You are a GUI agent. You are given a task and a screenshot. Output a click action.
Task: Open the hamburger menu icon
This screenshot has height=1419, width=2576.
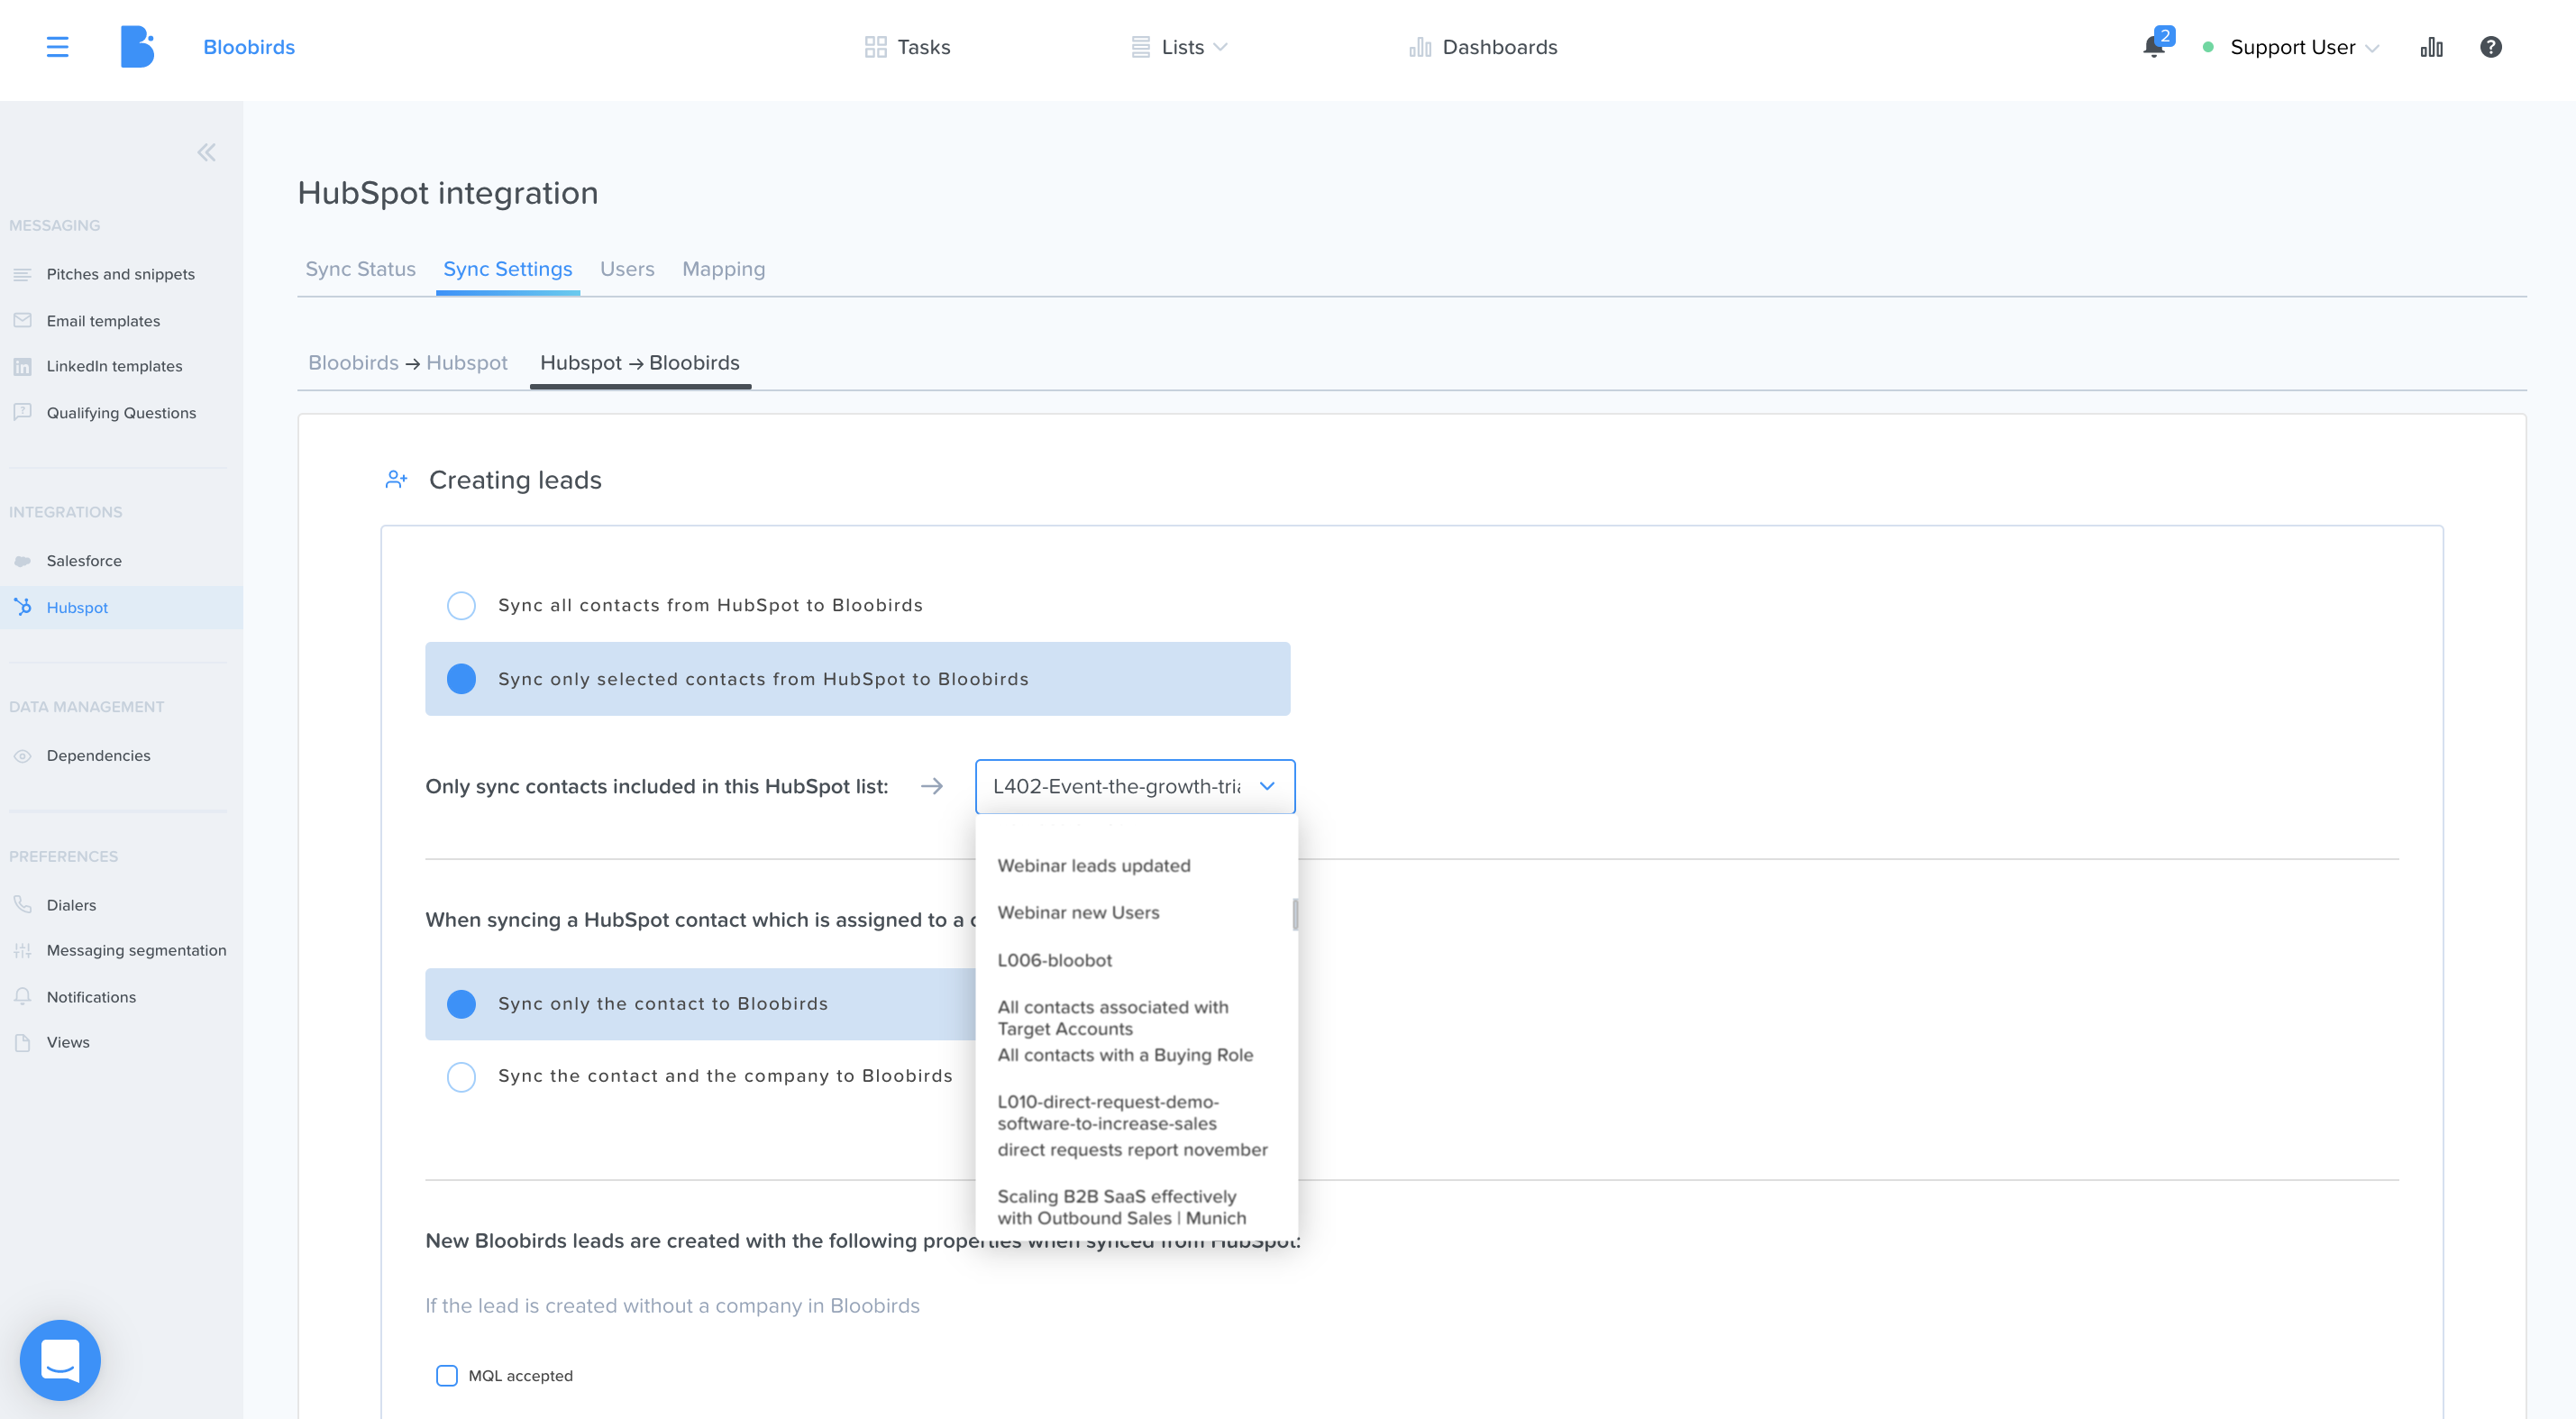coord(57,47)
